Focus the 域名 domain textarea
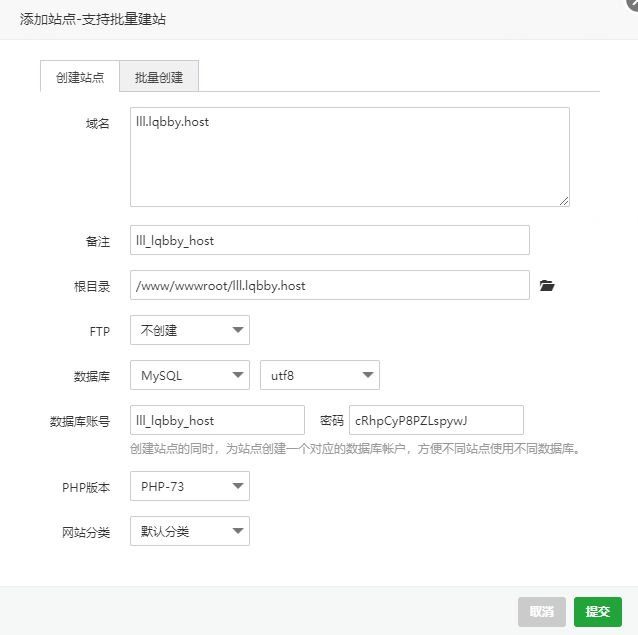638x635 pixels. [x=350, y=157]
